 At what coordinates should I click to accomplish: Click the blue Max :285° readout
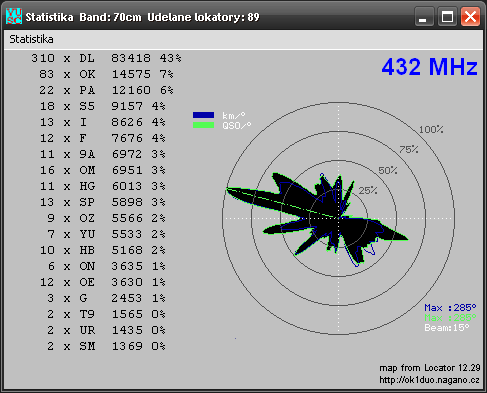pos(450,307)
